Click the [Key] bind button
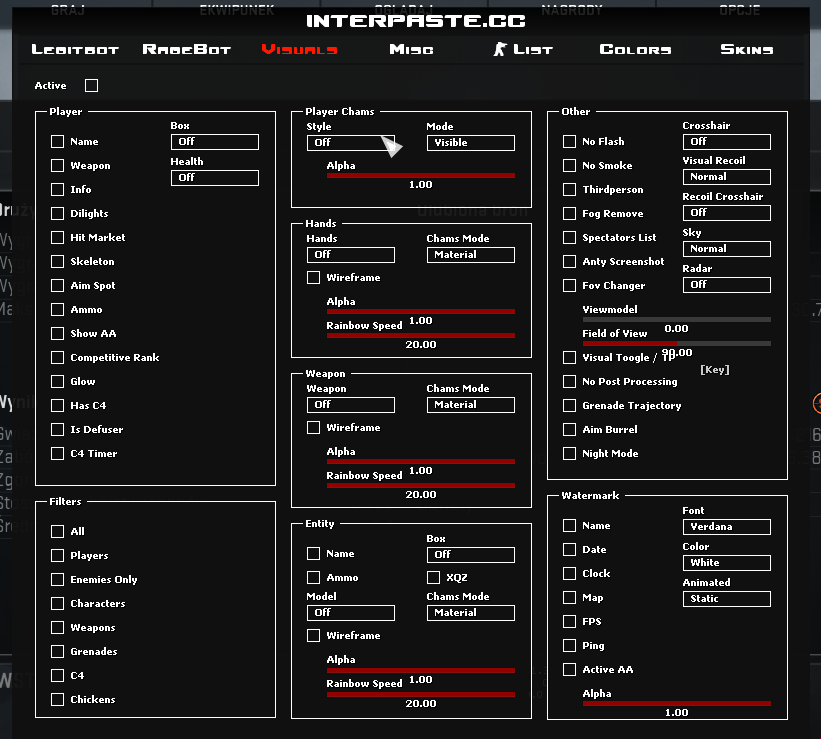 (714, 370)
